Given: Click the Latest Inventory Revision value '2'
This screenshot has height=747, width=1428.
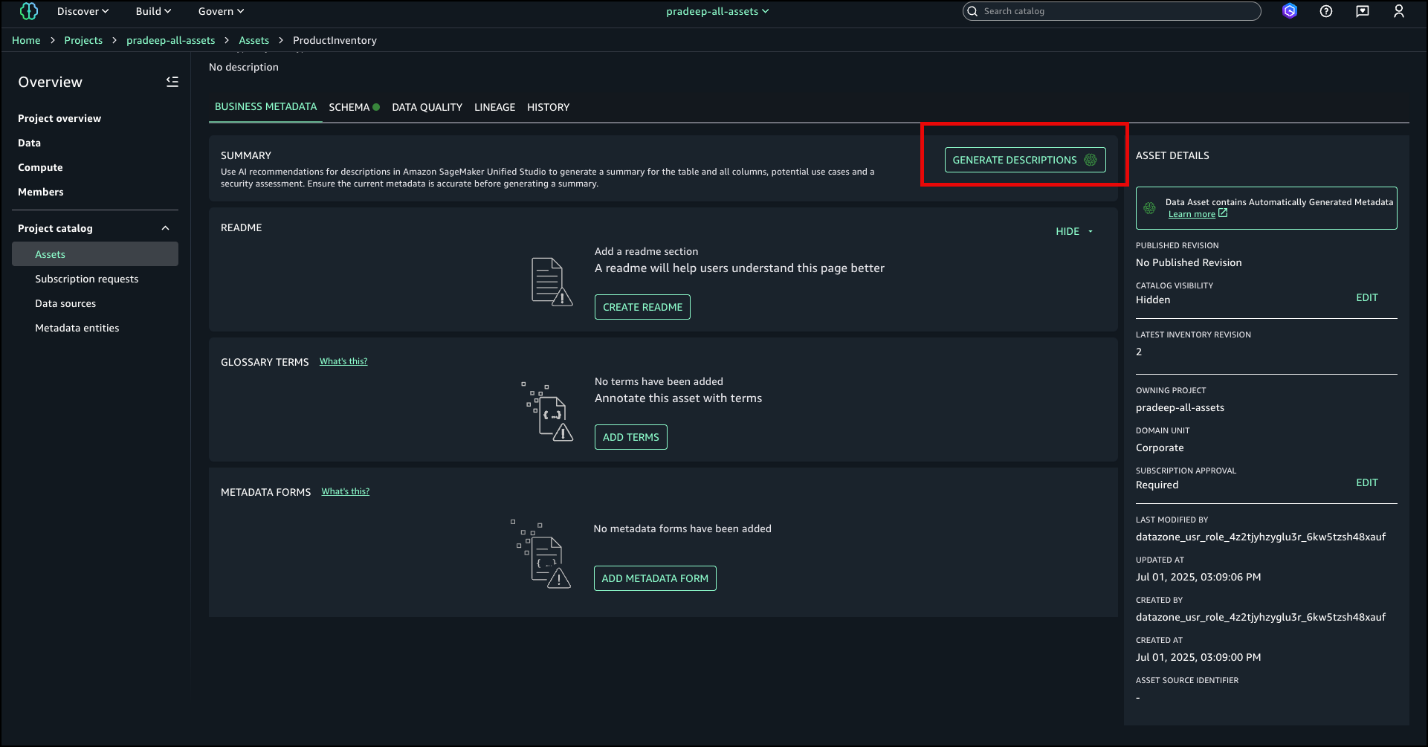Looking at the screenshot, I should pyautogui.click(x=1139, y=352).
